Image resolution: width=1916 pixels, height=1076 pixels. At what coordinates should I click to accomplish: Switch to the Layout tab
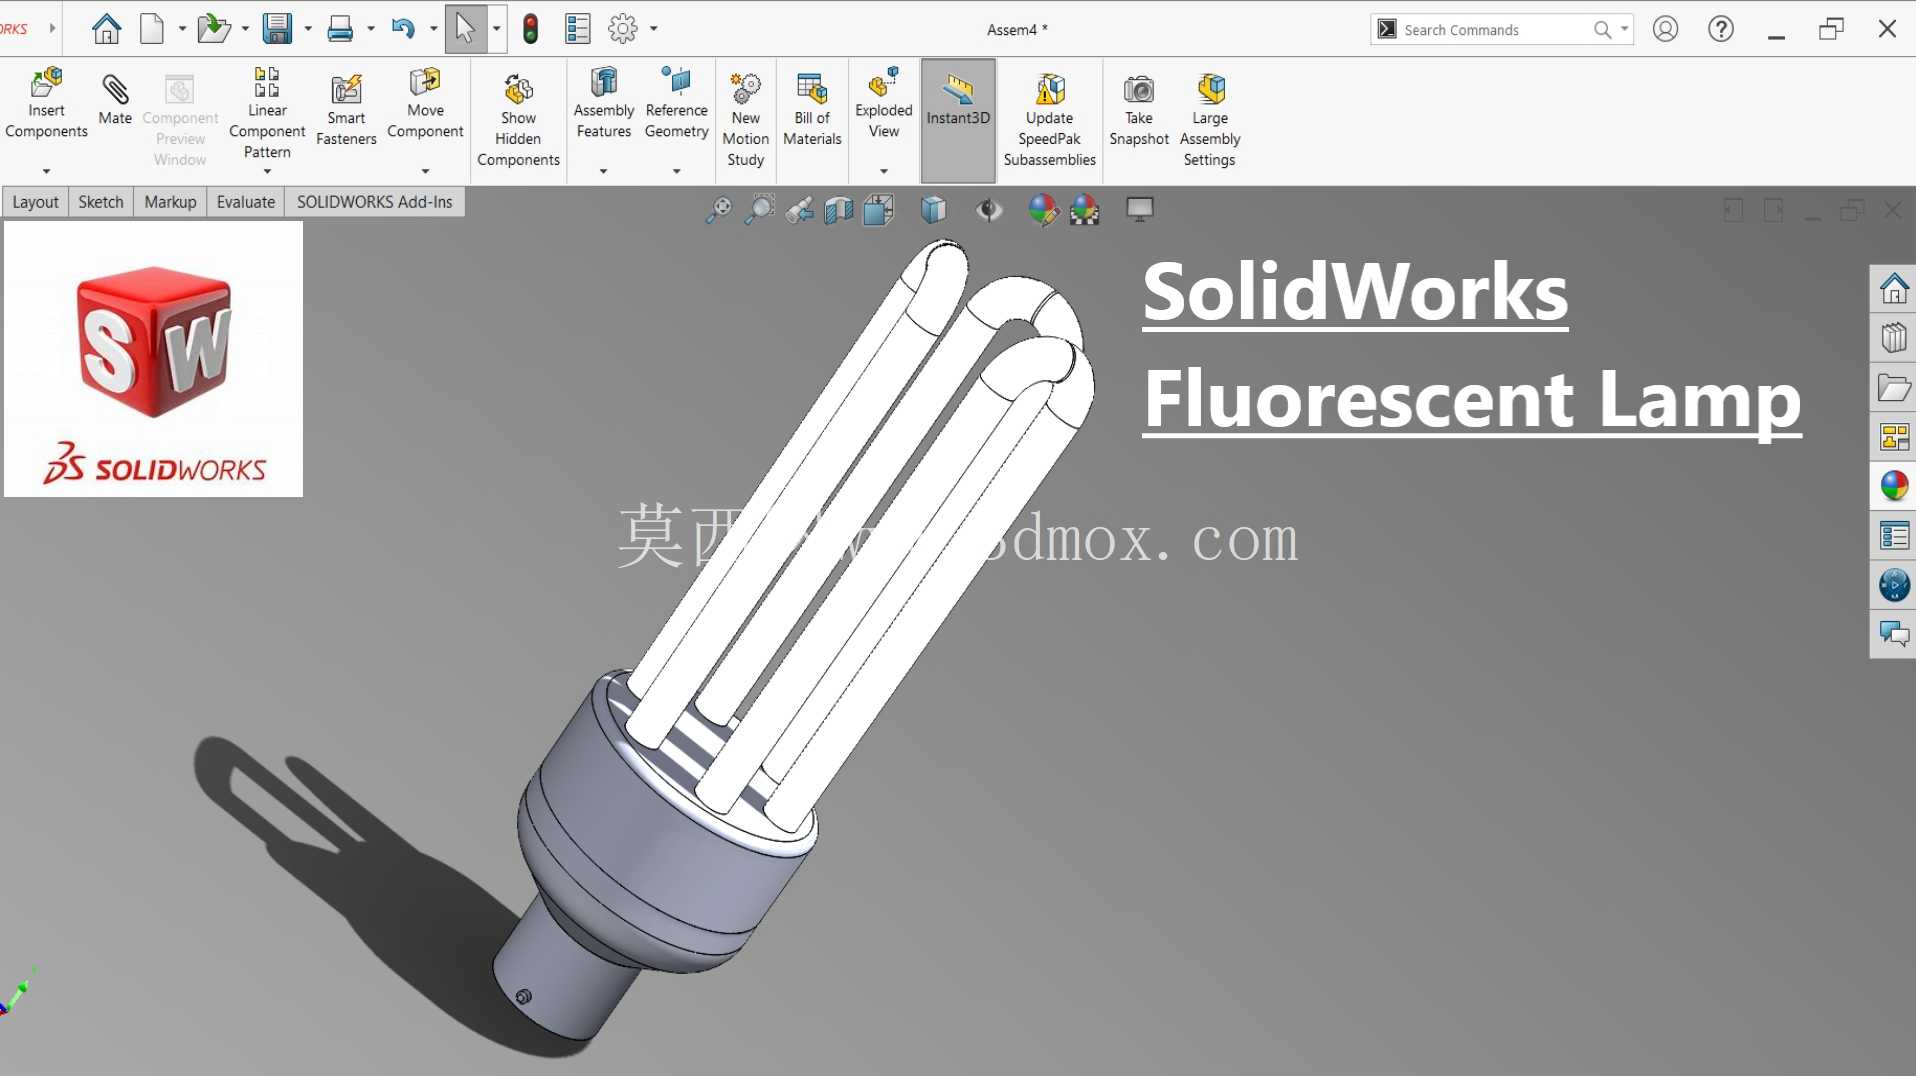point(35,202)
